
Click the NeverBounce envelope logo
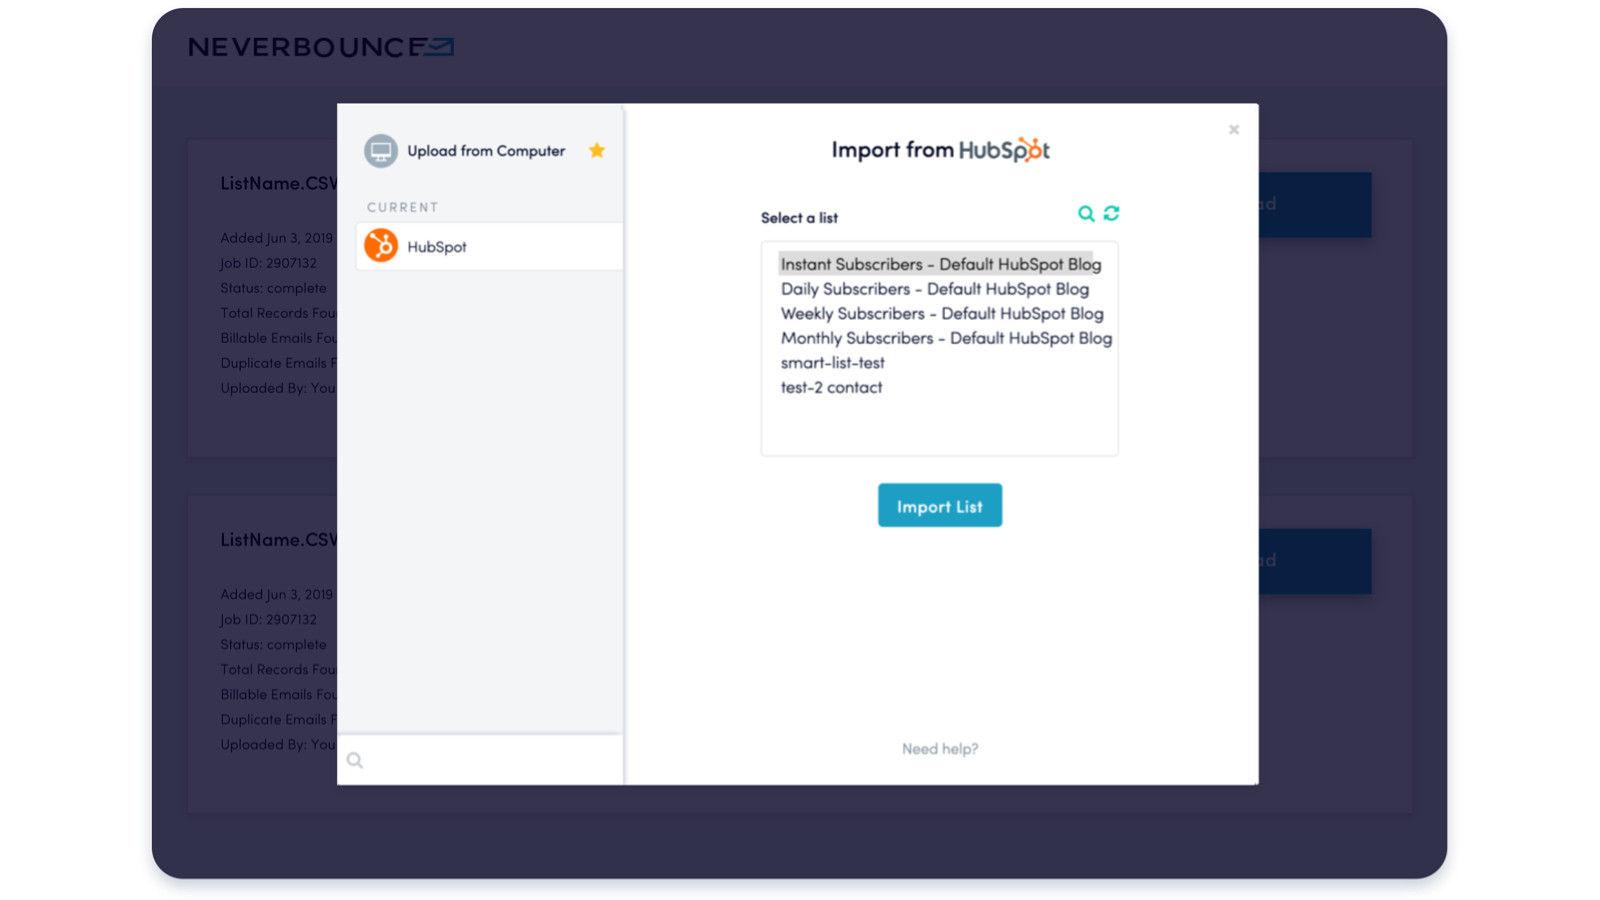click(x=440, y=46)
